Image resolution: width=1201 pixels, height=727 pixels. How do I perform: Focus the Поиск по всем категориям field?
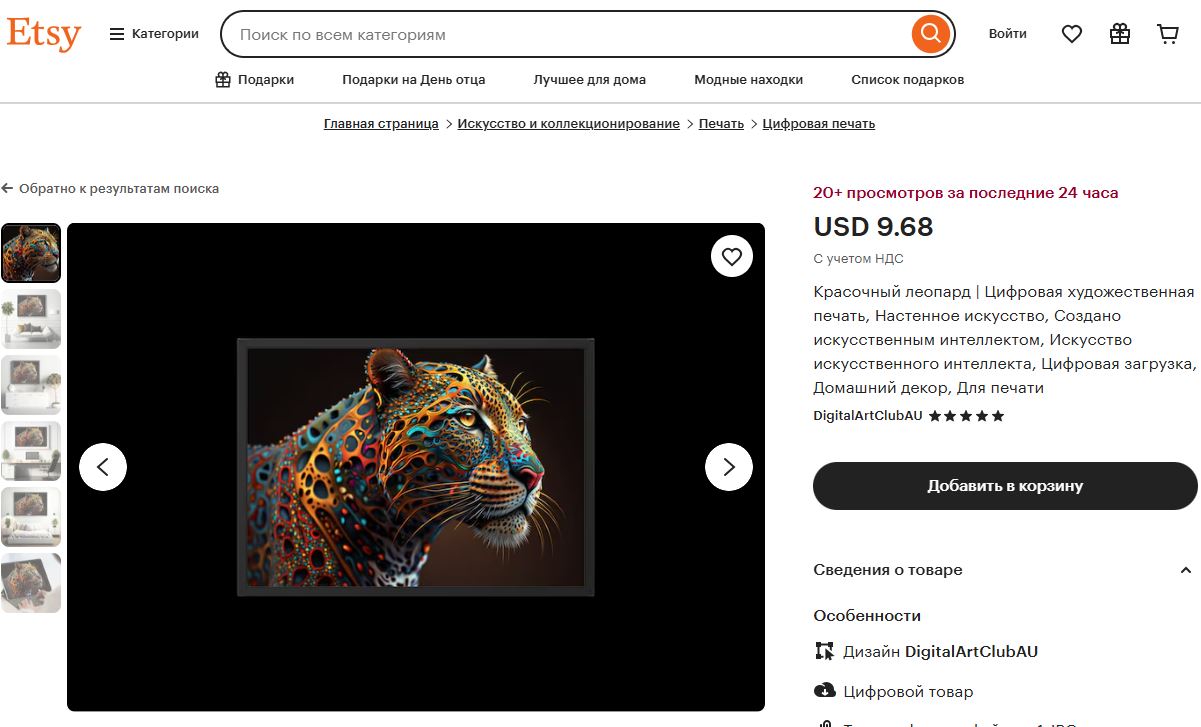pos(570,34)
